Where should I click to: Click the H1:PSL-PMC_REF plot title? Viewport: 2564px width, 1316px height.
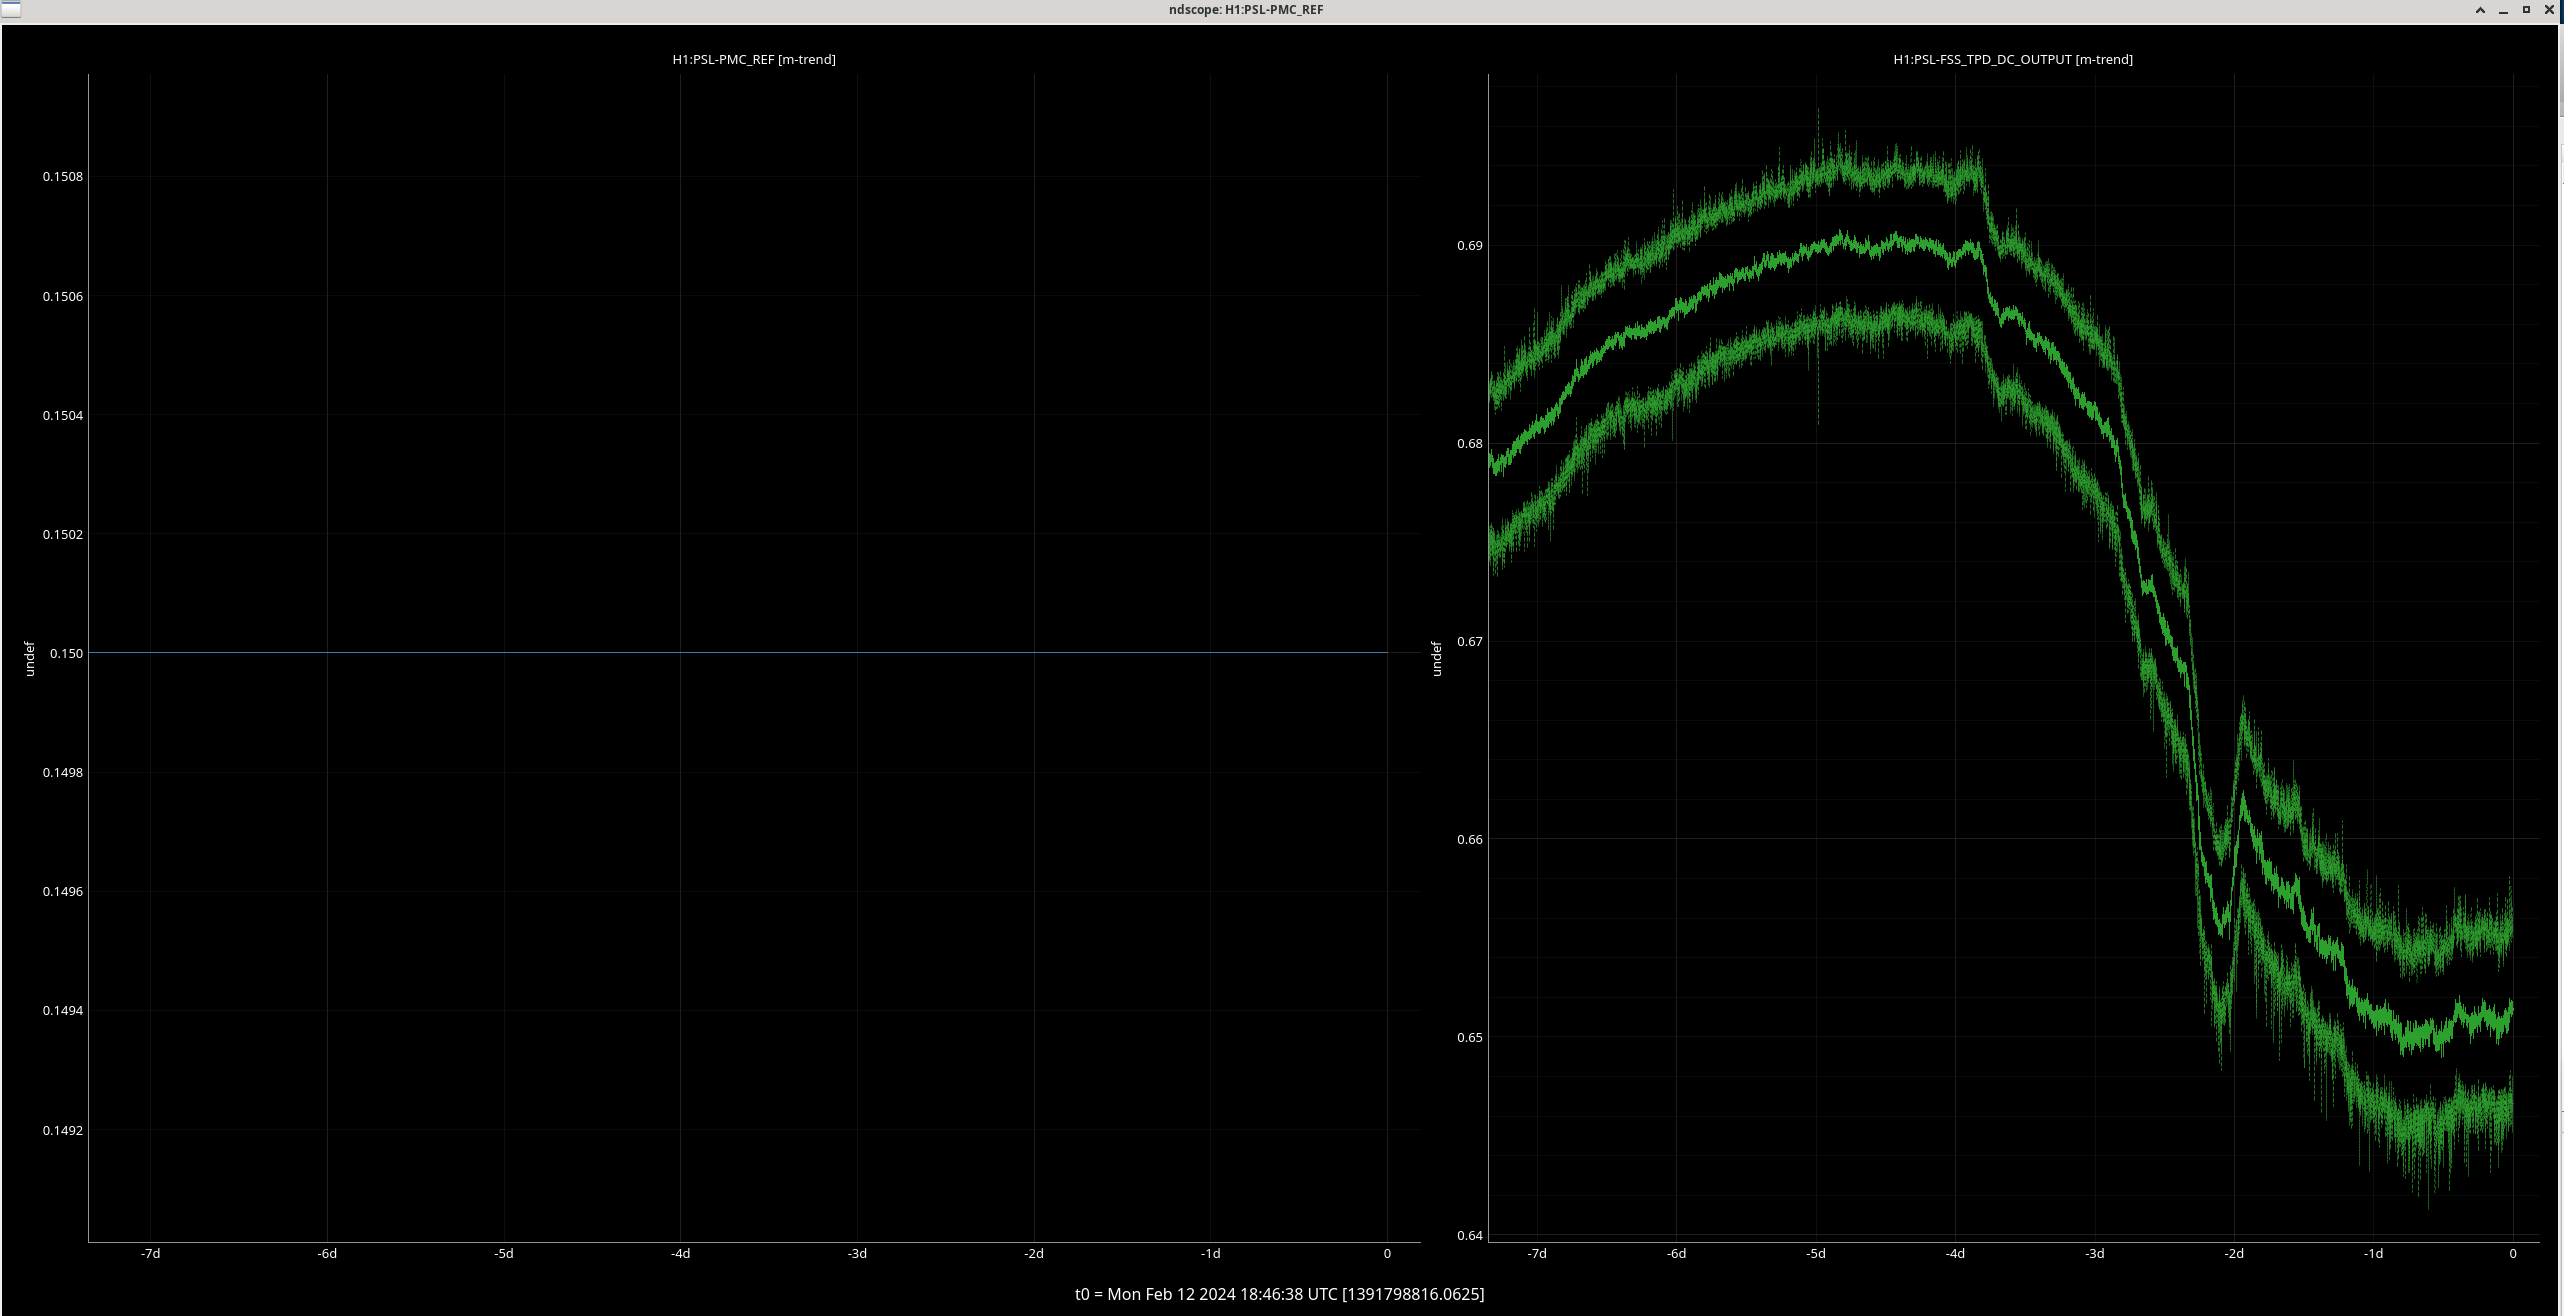pyautogui.click(x=753, y=59)
